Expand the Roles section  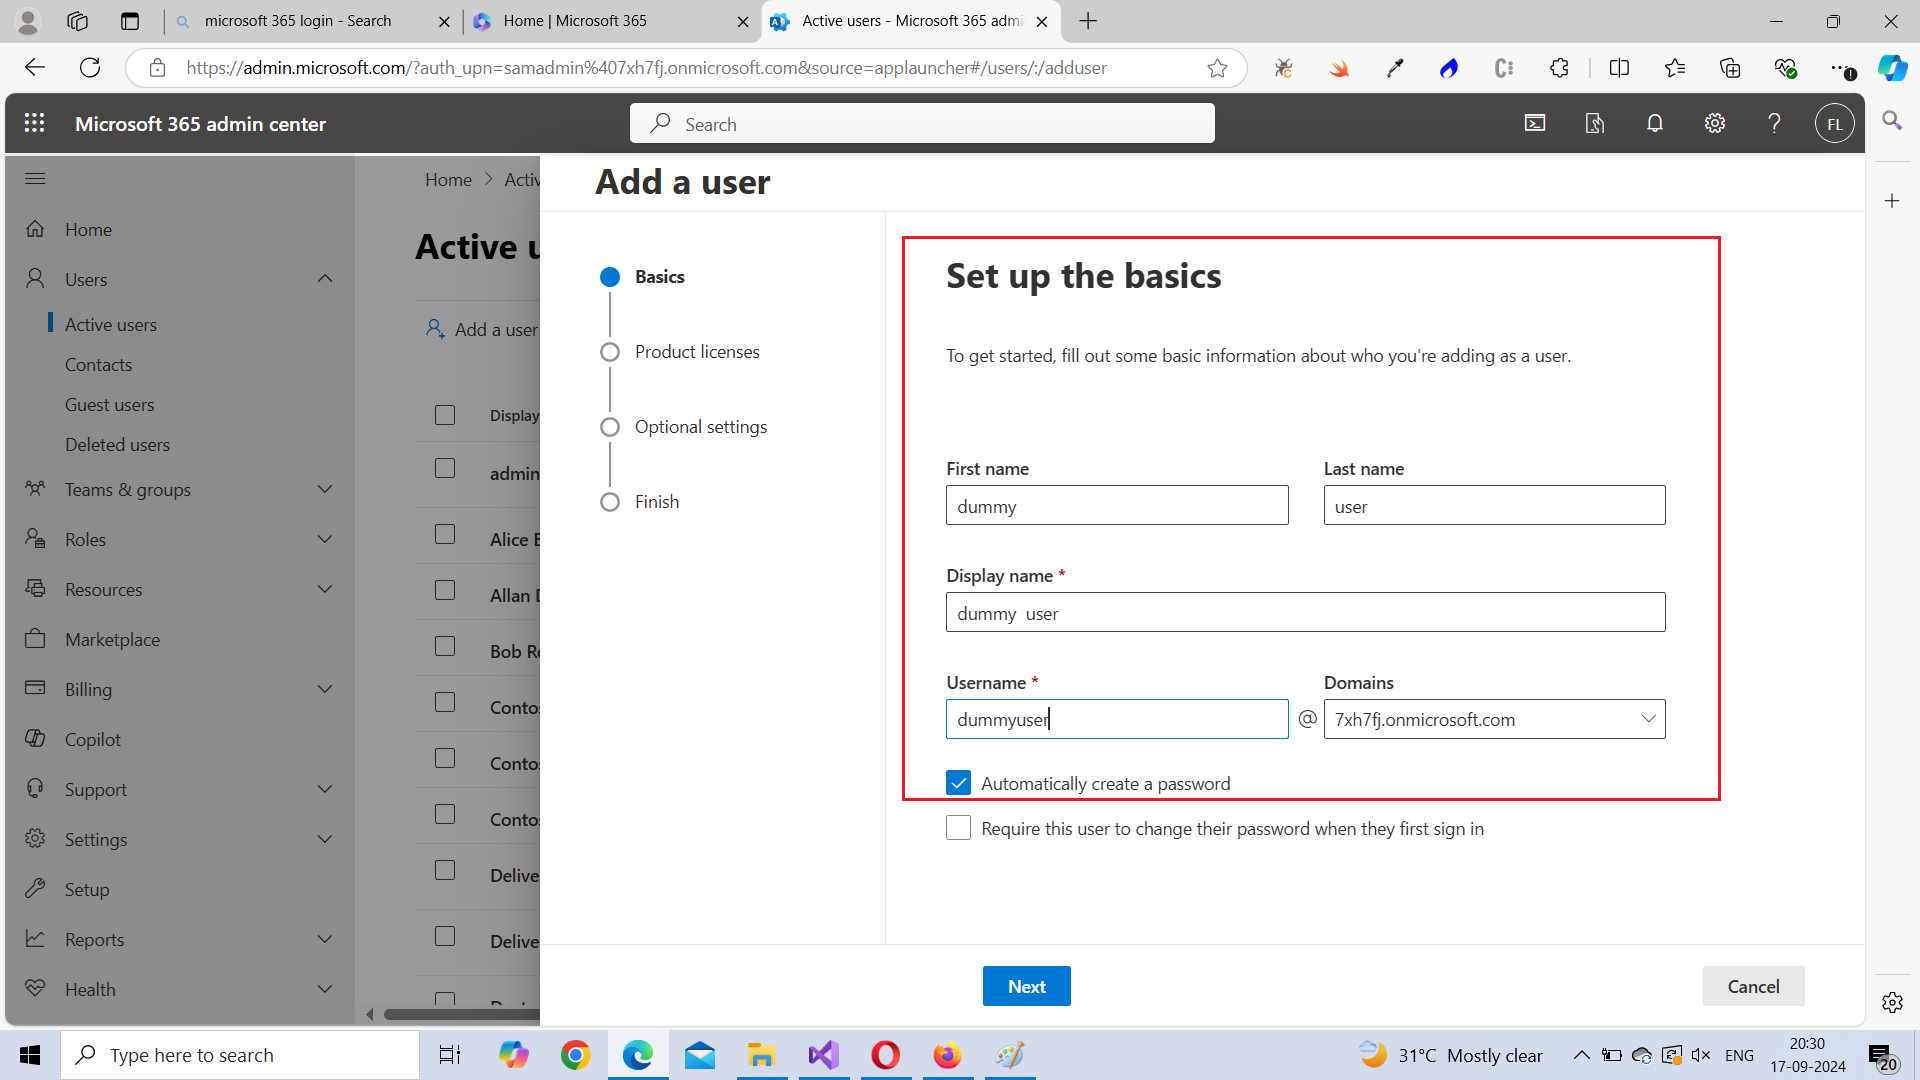[325, 539]
